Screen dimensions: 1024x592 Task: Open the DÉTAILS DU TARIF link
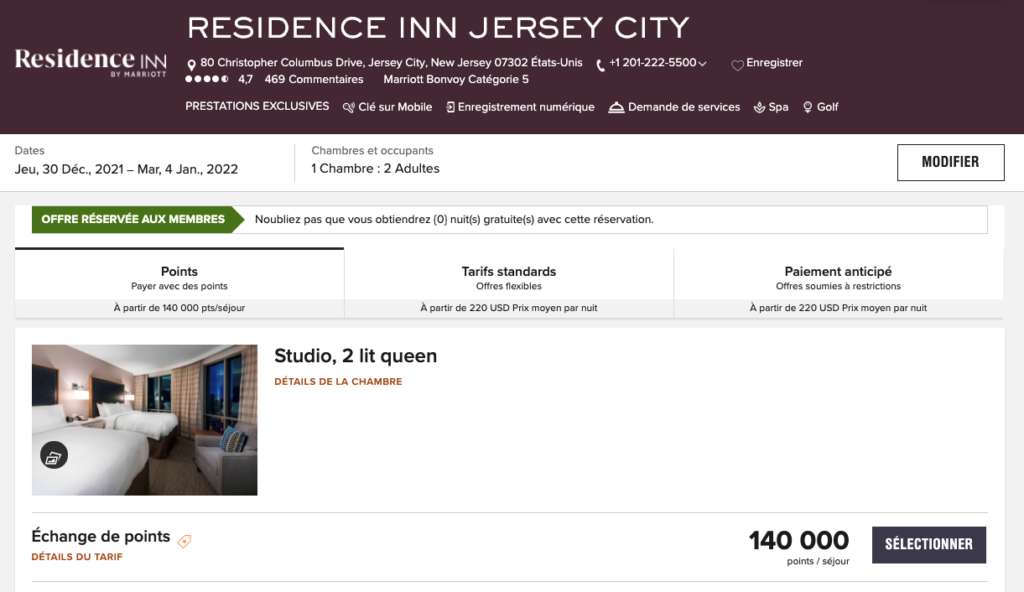click(x=77, y=557)
